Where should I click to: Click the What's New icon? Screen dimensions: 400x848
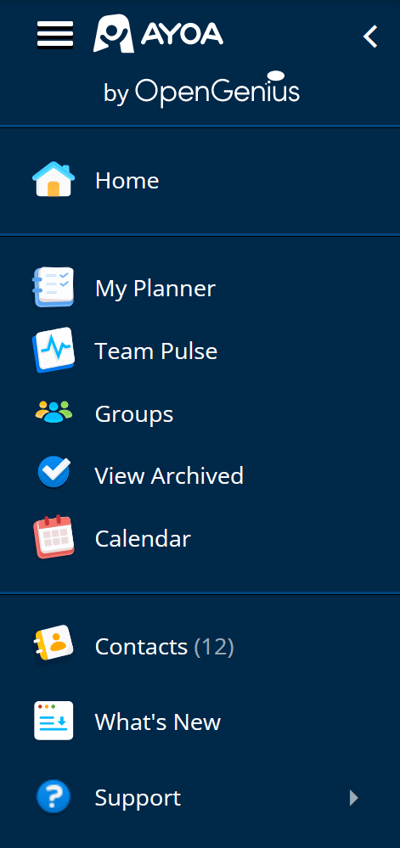[x=54, y=720]
